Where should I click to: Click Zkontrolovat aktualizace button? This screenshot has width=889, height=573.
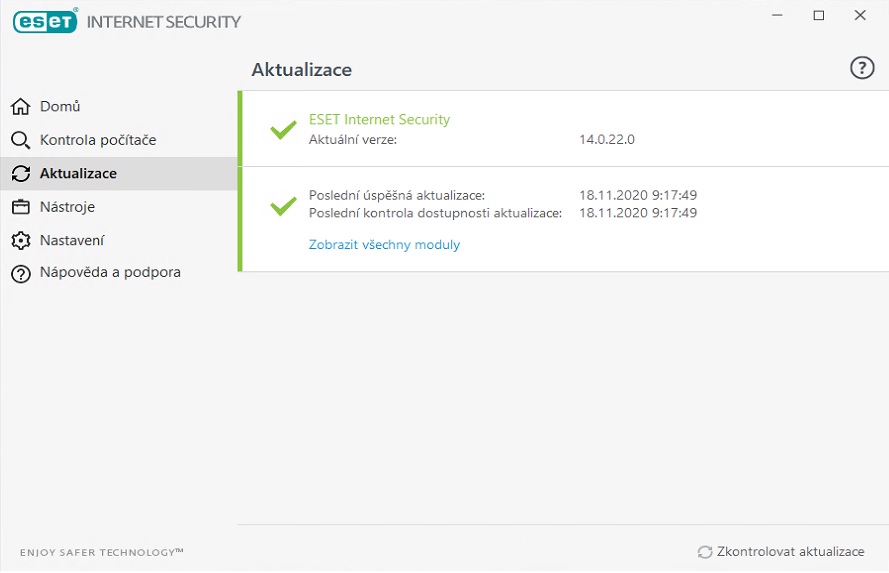click(781, 552)
